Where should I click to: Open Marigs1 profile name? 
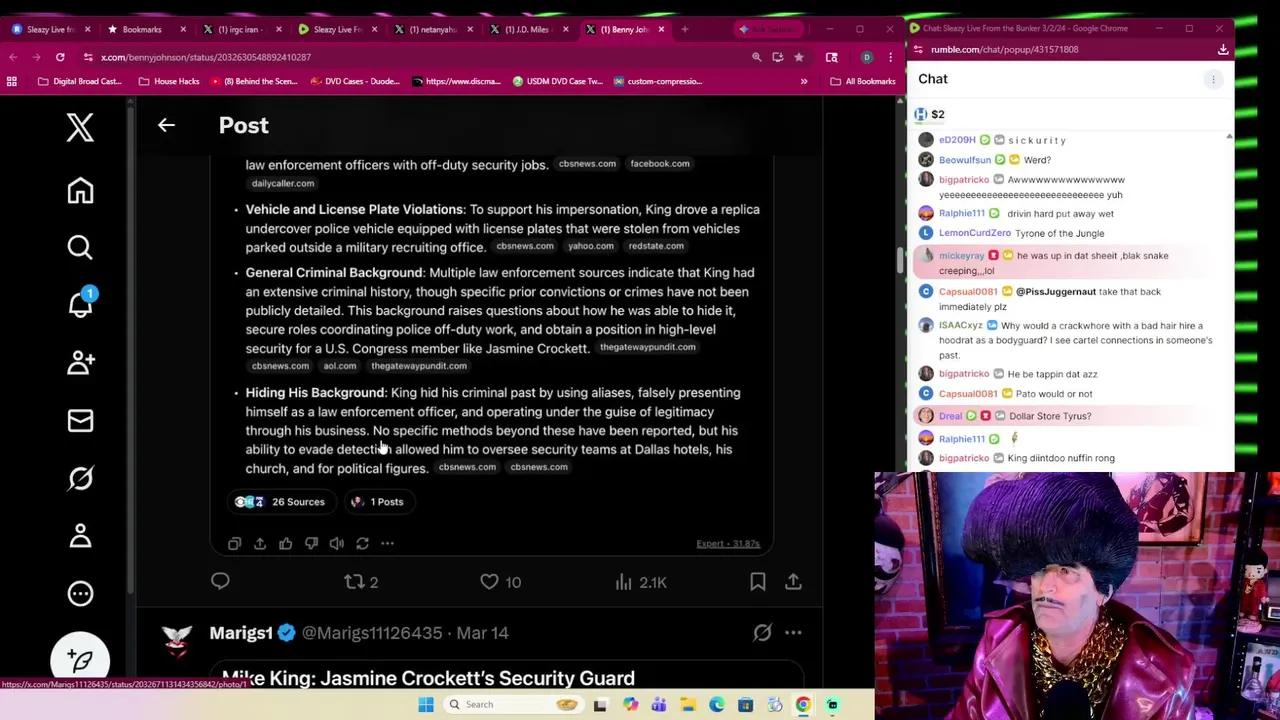click(x=241, y=633)
